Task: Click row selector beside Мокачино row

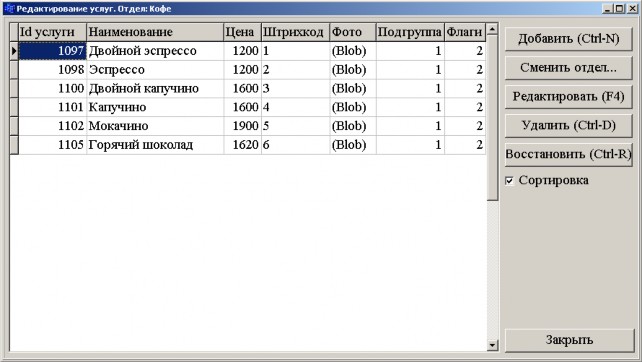Action: click(14, 126)
